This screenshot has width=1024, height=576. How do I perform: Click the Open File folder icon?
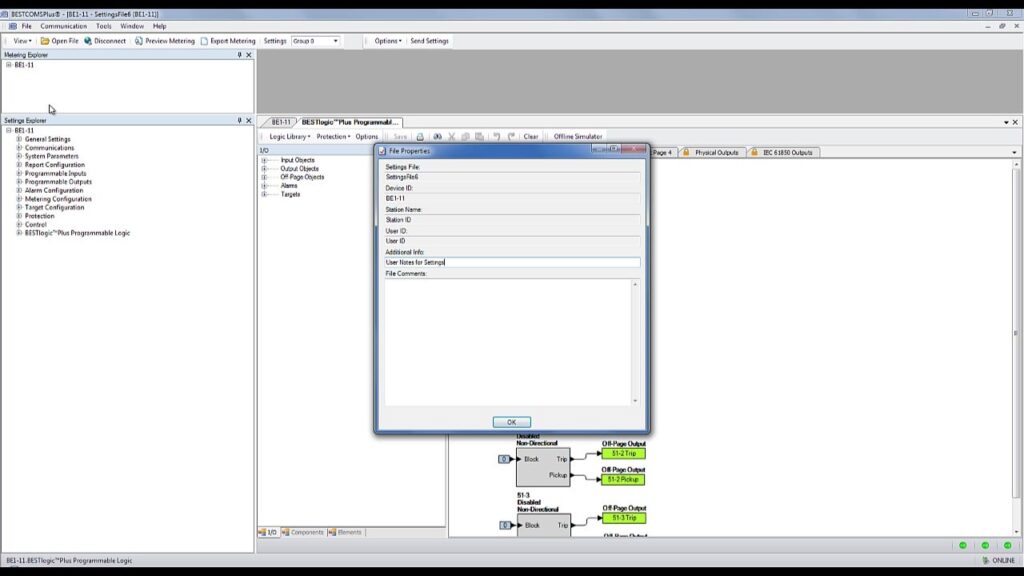(45, 41)
